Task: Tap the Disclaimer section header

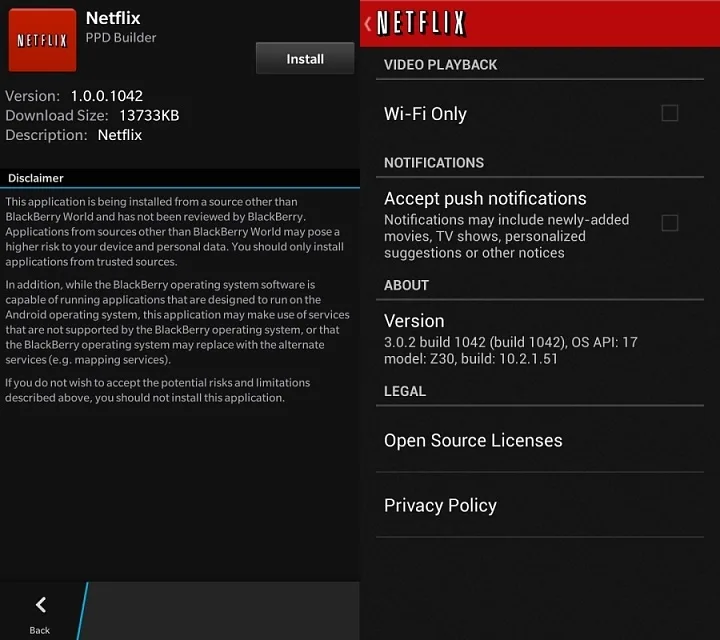Action: 180,178
